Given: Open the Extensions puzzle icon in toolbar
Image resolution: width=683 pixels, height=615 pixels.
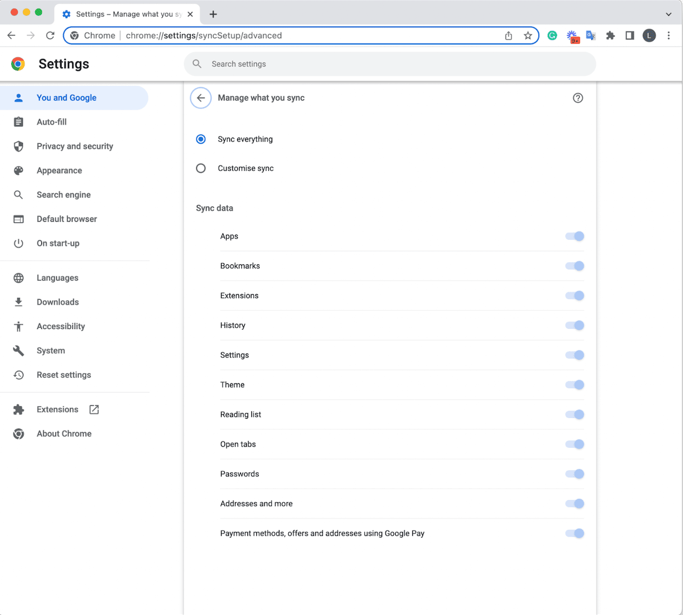Looking at the screenshot, I should [610, 36].
